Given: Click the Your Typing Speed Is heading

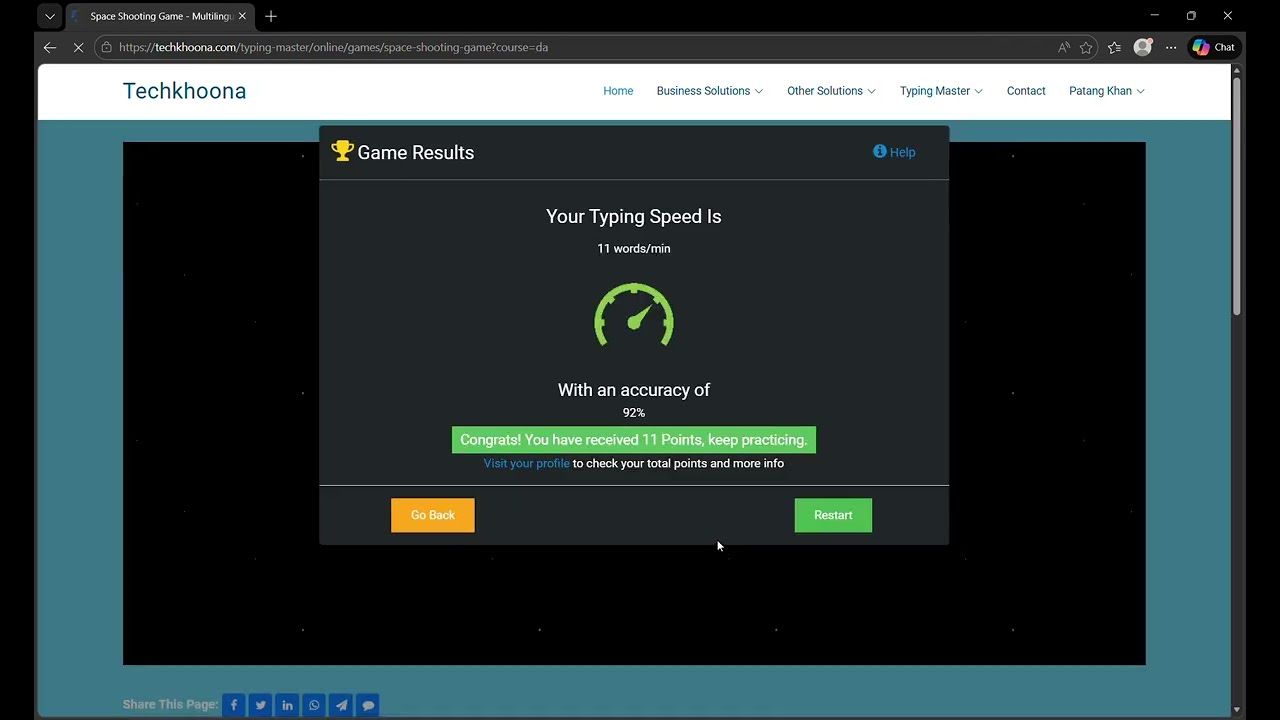Looking at the screenshot, I should tap(634, 217).
